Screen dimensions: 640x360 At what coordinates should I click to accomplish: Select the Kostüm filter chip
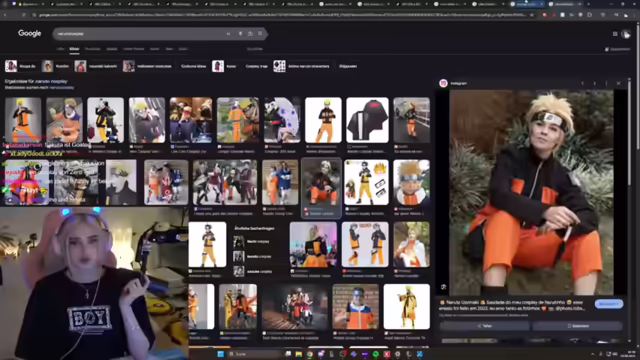click(55, 66)
